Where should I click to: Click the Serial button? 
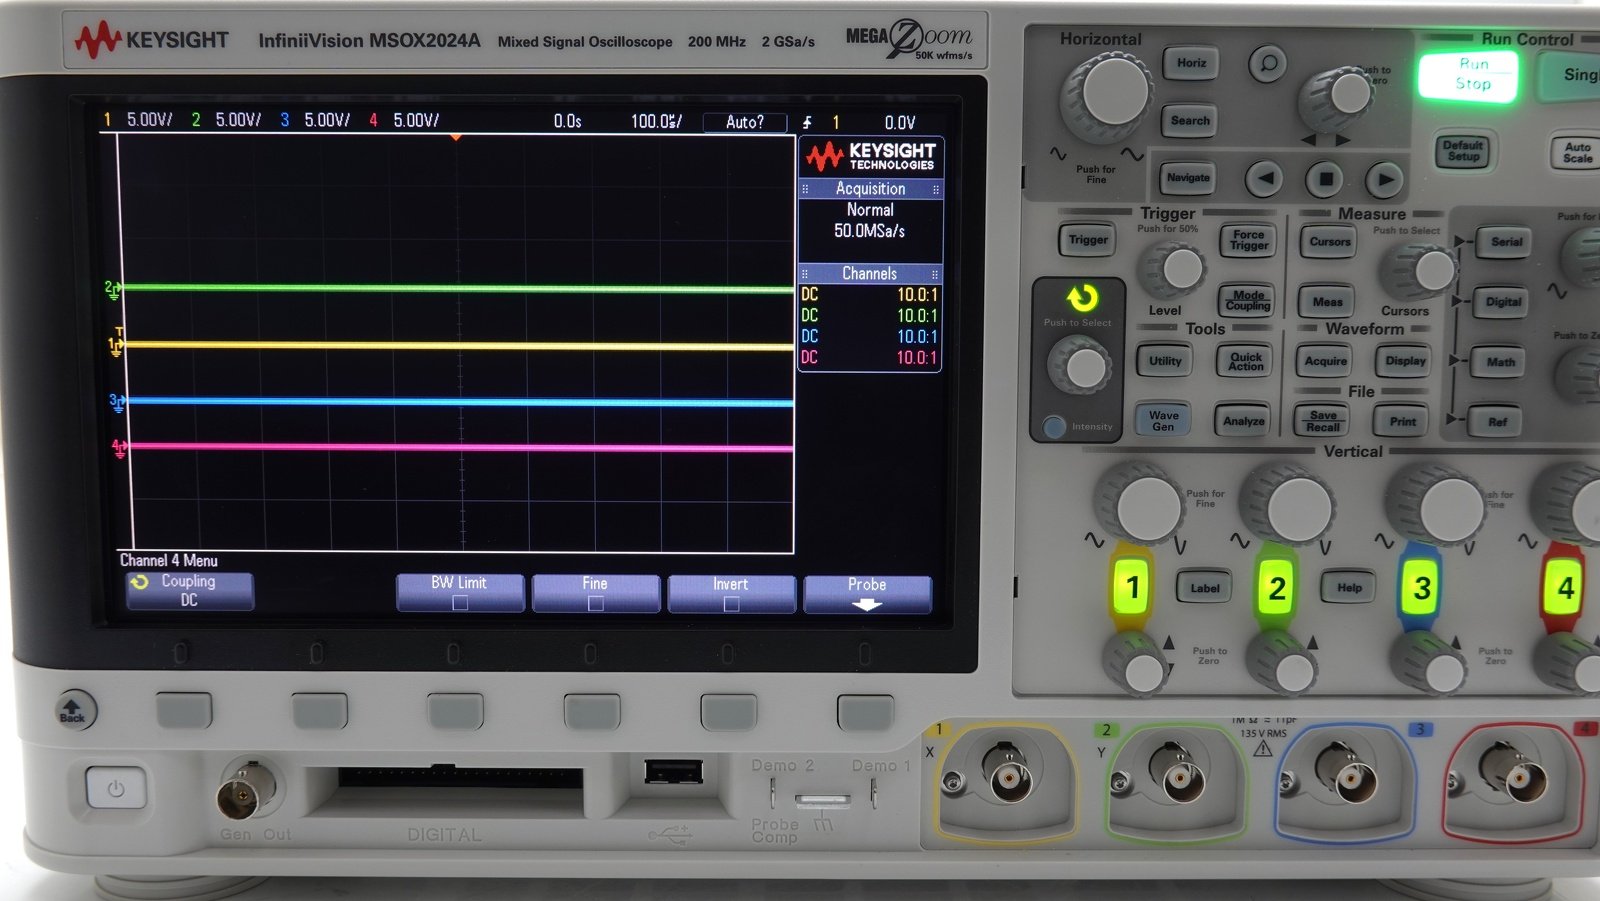[x=1506, y=242]
